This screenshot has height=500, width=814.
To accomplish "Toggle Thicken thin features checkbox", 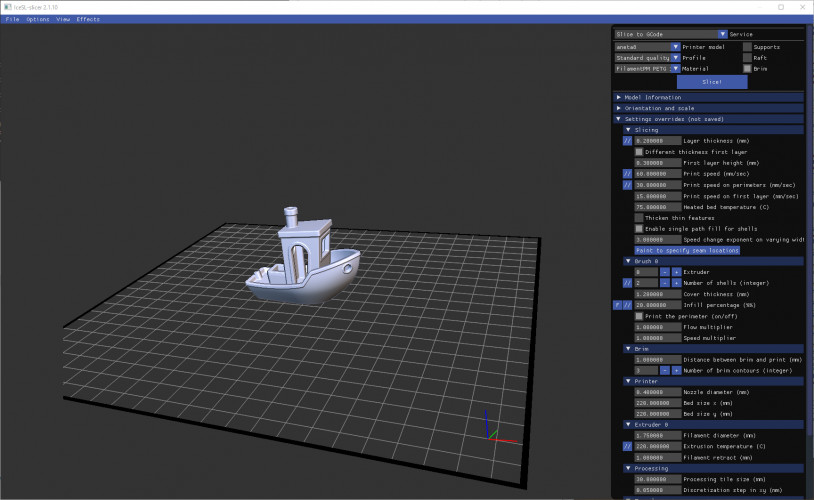I will click(639, 218).
